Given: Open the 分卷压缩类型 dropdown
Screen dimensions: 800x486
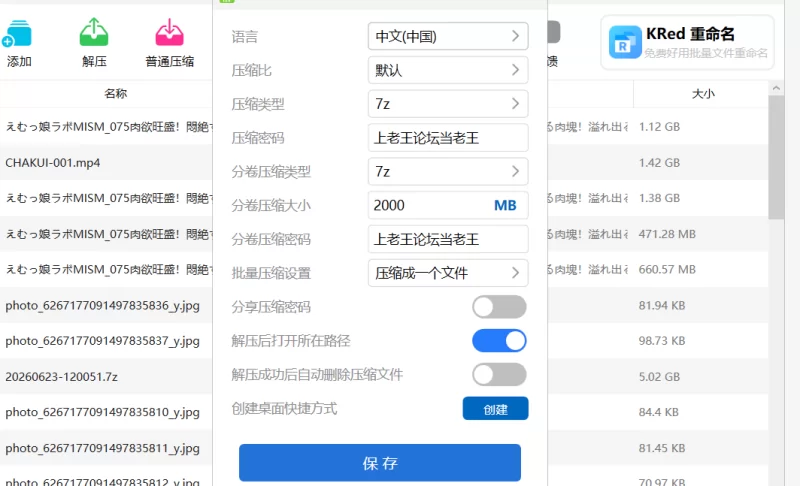Looking at the screenshot, I should (x=448, y=171).
